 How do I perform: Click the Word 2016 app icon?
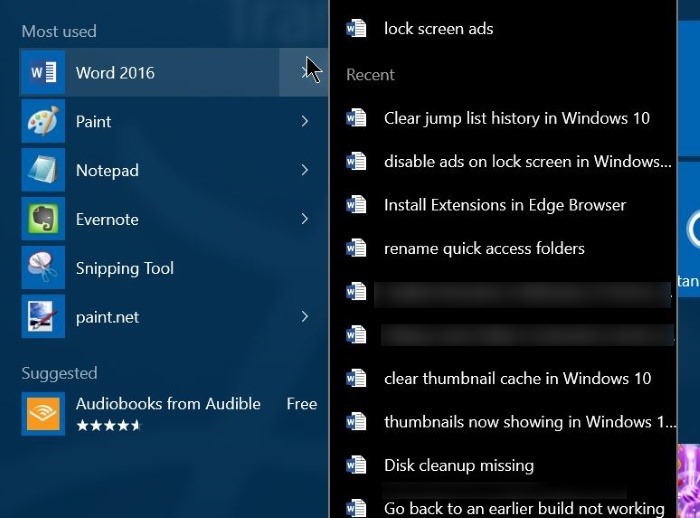(43, 72)
